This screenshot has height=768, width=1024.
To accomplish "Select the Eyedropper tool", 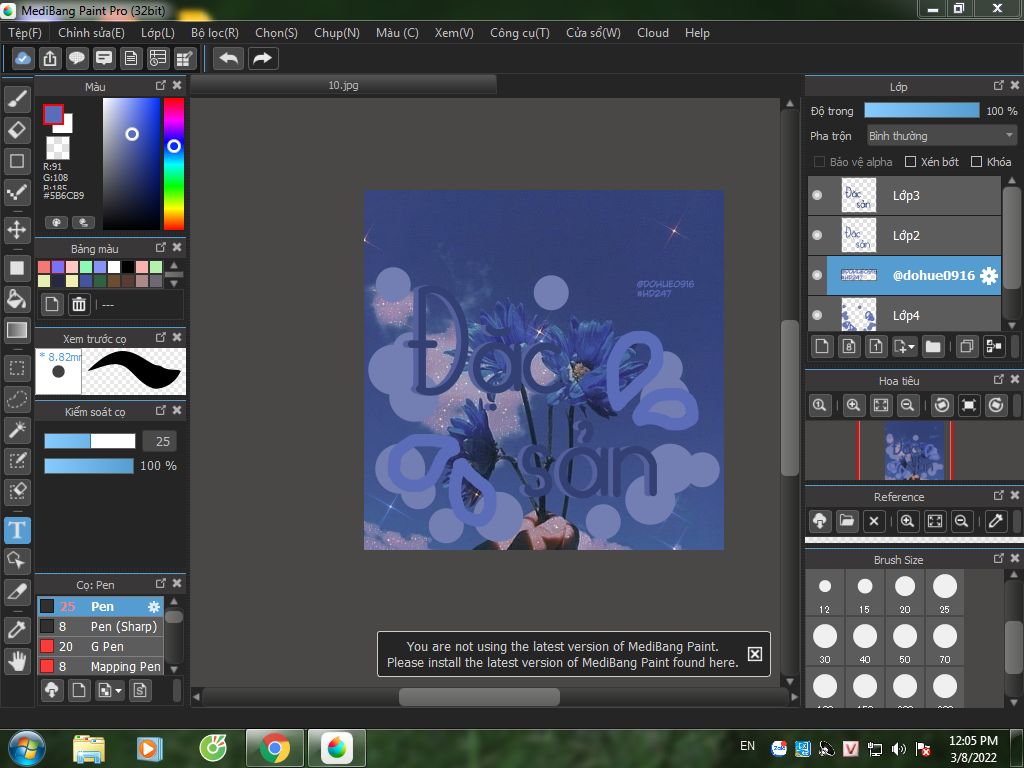I will [18, 630].
